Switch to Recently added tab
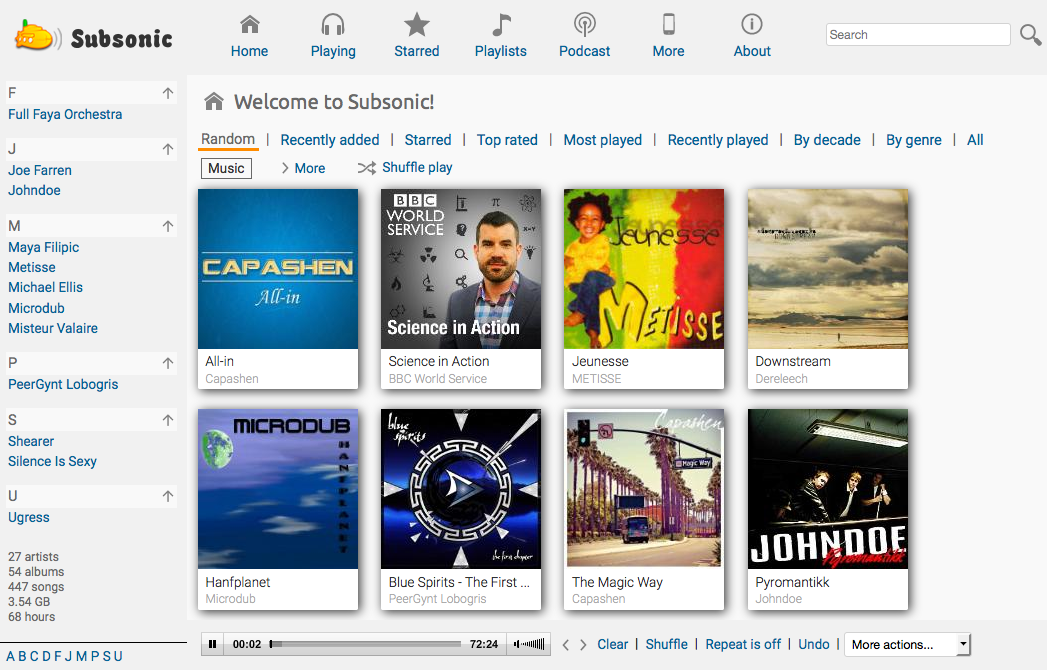Viewport: 1047px width, 670px height. (330, 140)
